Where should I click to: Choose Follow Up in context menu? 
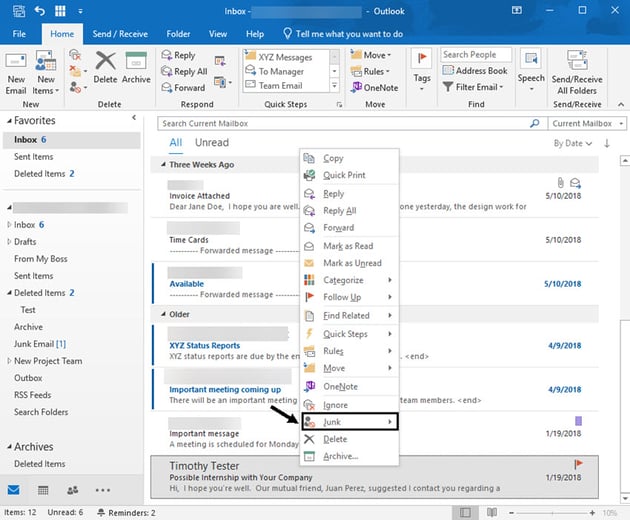tap(350, 297)
